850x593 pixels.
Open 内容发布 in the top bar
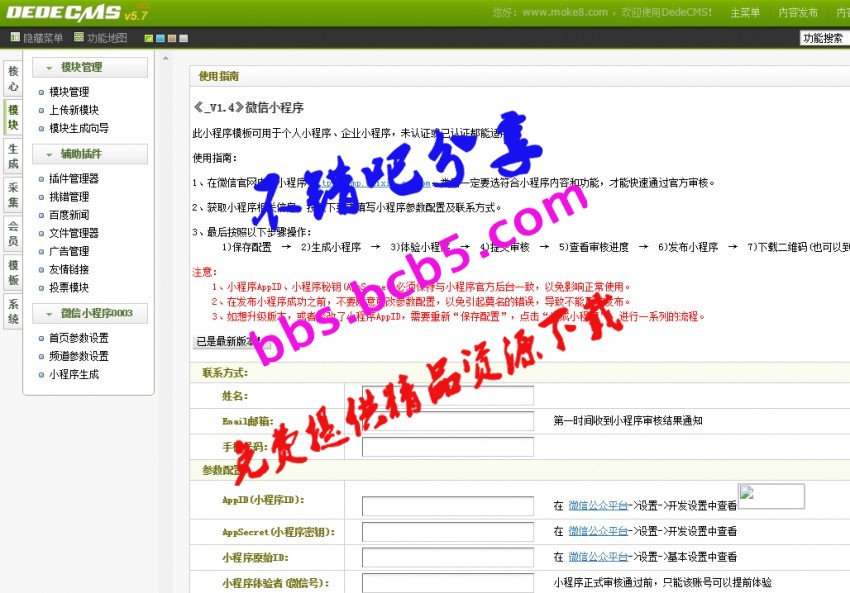798,13
